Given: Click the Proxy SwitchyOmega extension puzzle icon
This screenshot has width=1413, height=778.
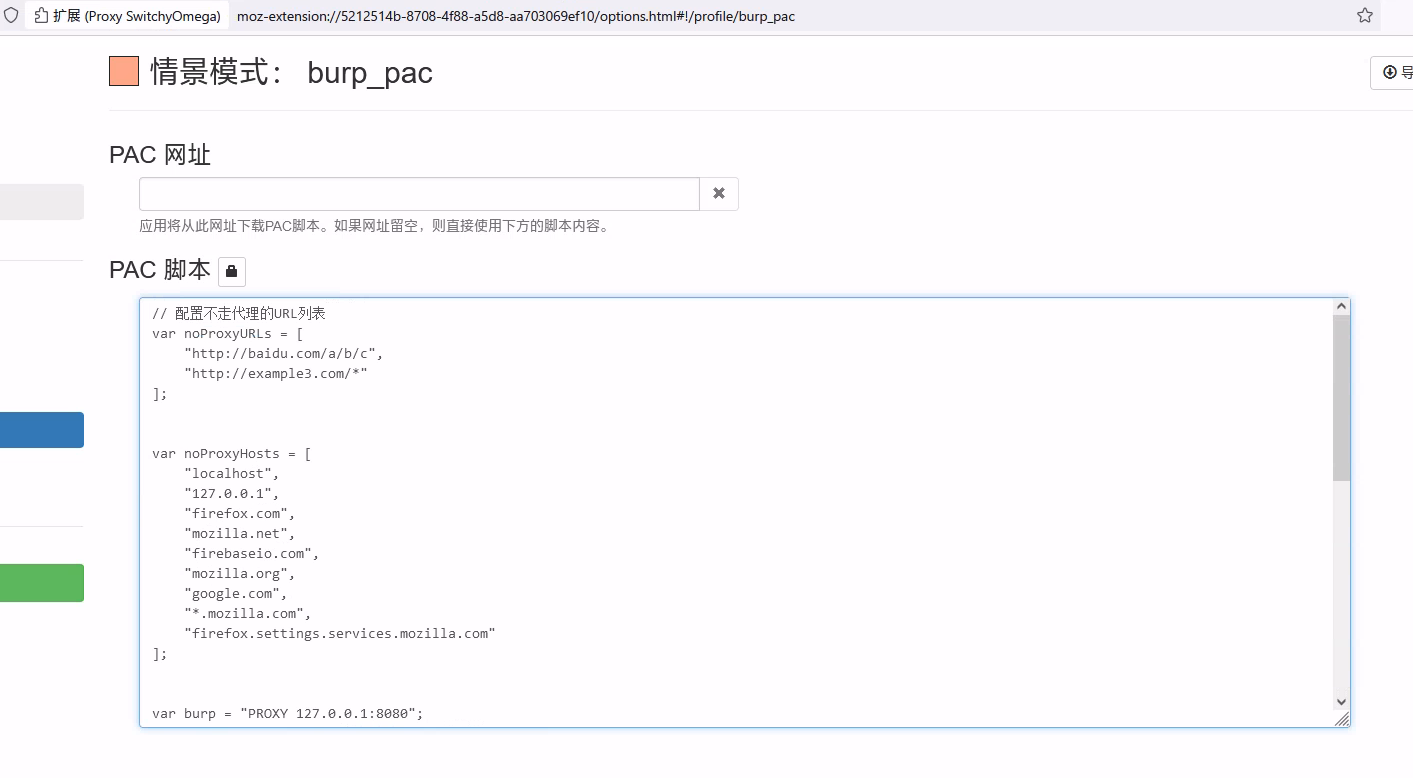Looking at the screenshot, I should point(42,16).
